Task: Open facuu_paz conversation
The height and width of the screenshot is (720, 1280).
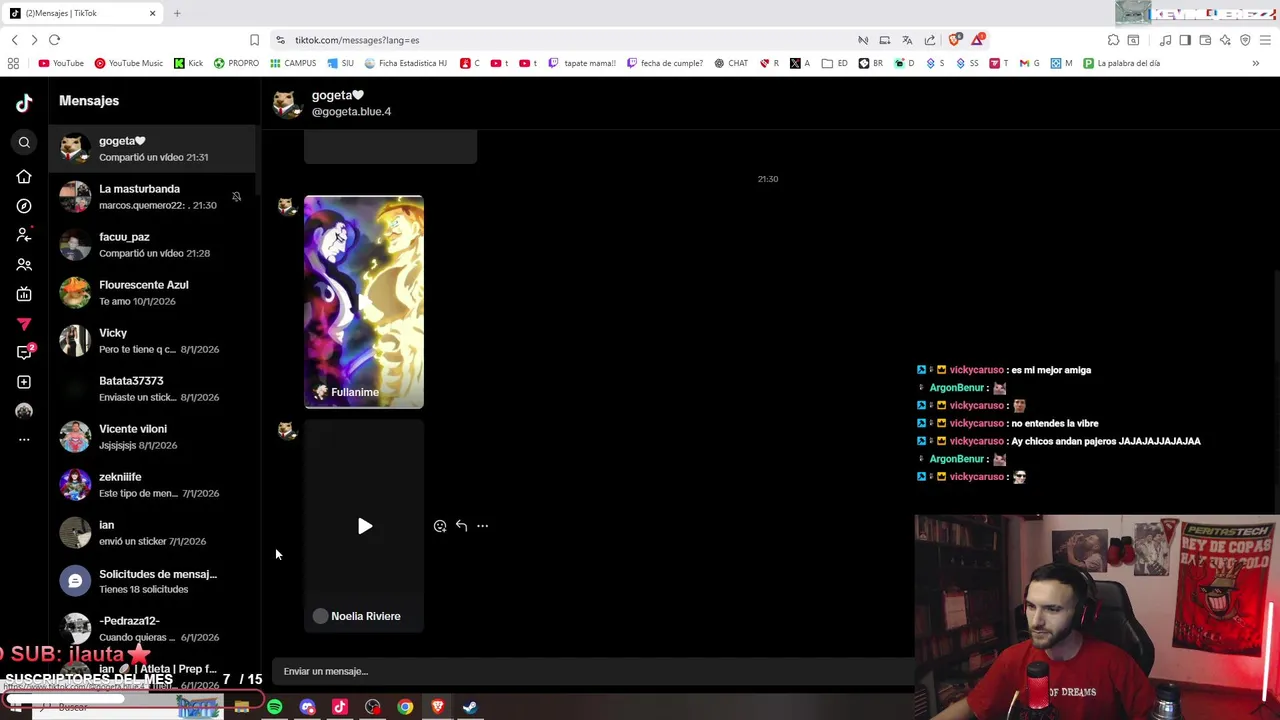Action: (152, 245)
